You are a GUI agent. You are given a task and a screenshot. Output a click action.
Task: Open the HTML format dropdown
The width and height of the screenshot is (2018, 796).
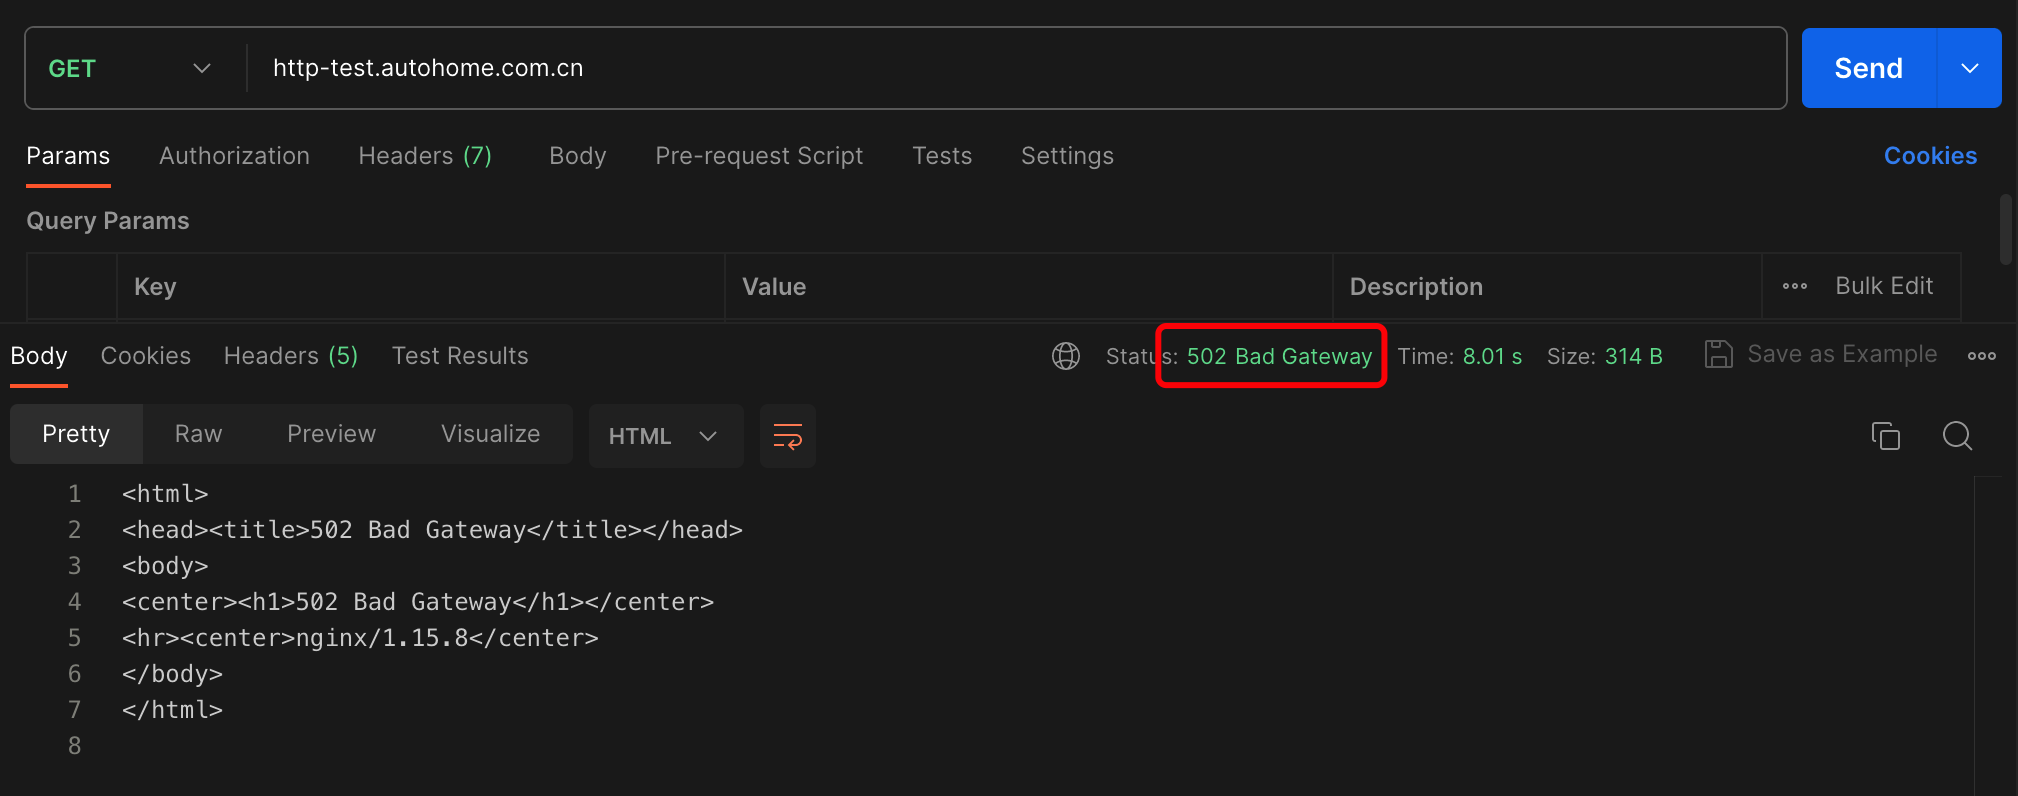click(x=664, y=436)
